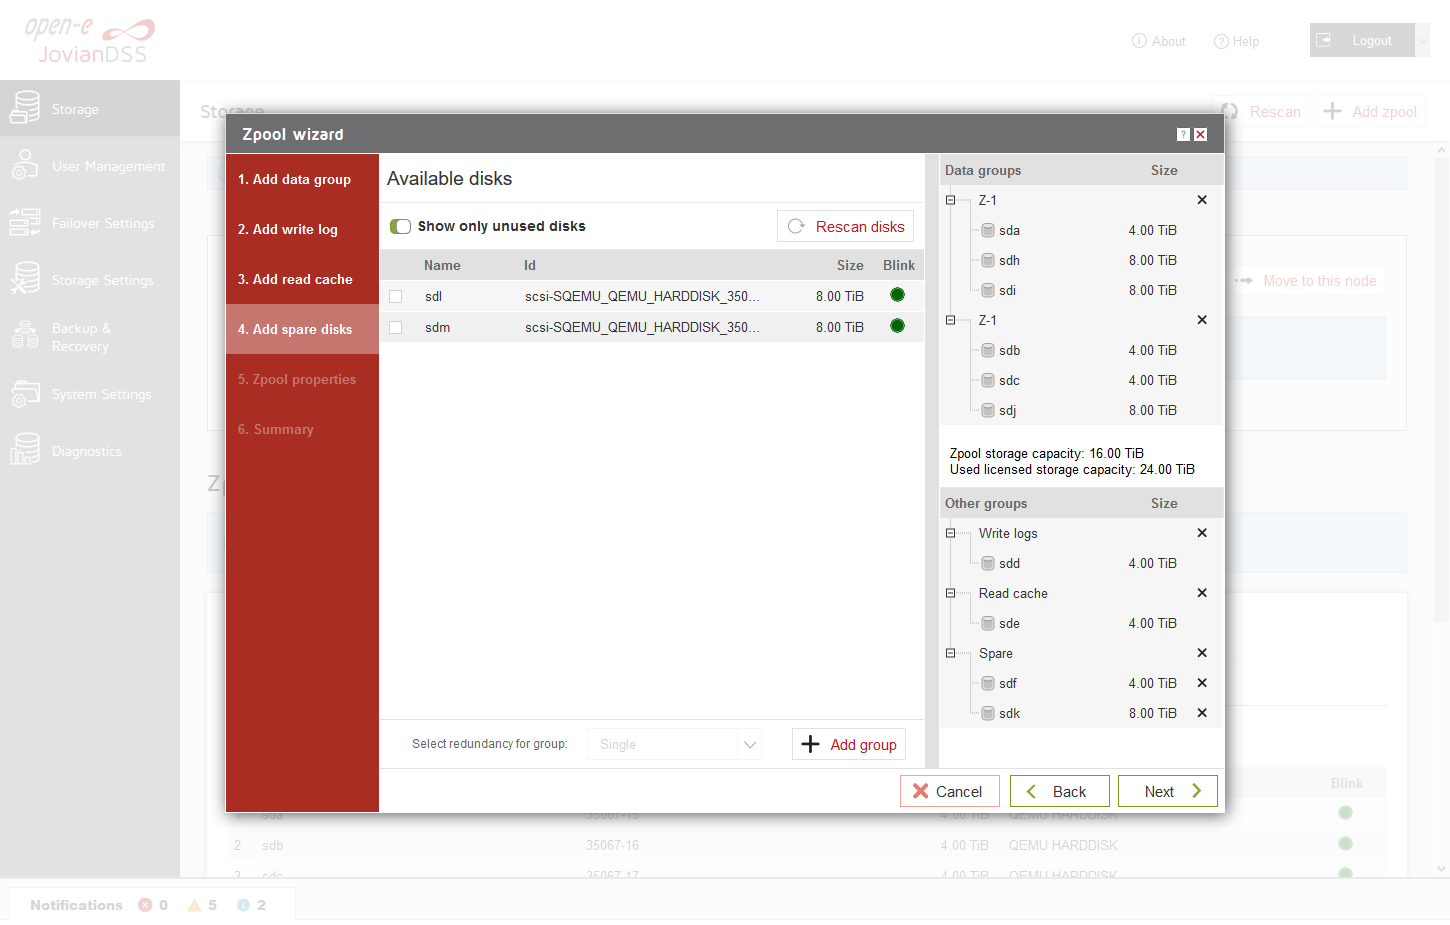Click the error notifications count icon
The width and height of the screenshot is (1450, 925).
[x=146, y=905]
